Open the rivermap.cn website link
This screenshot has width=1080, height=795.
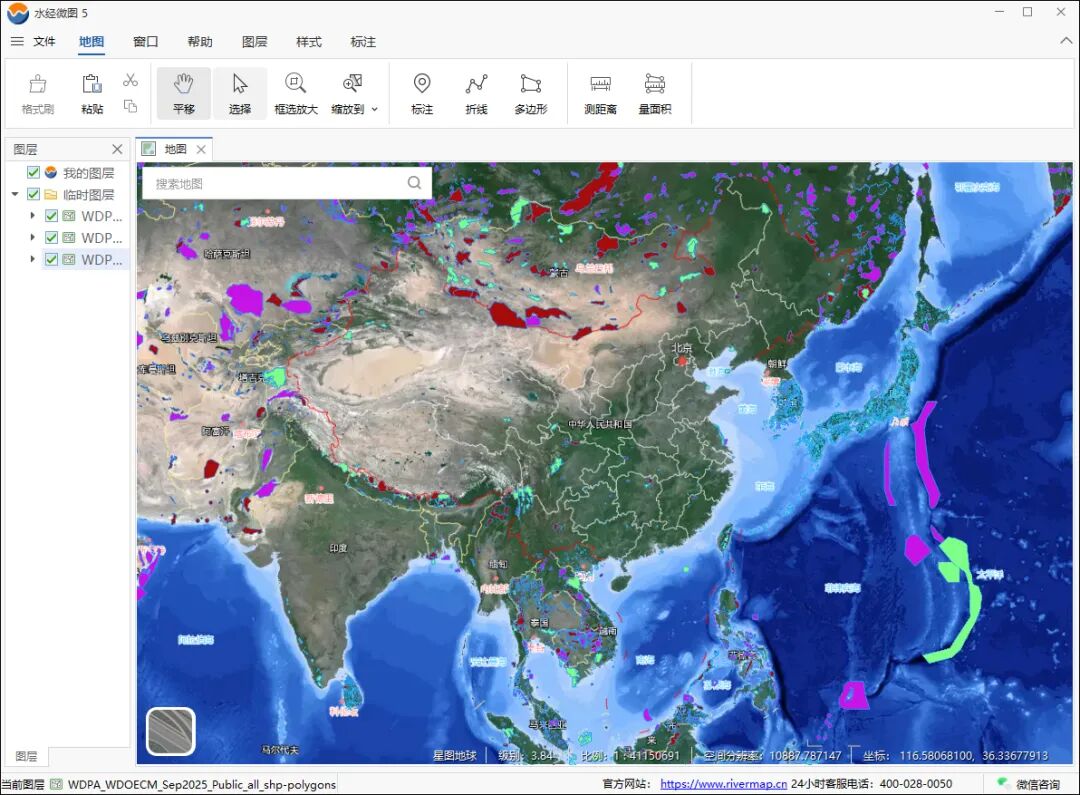pos(723,784)
